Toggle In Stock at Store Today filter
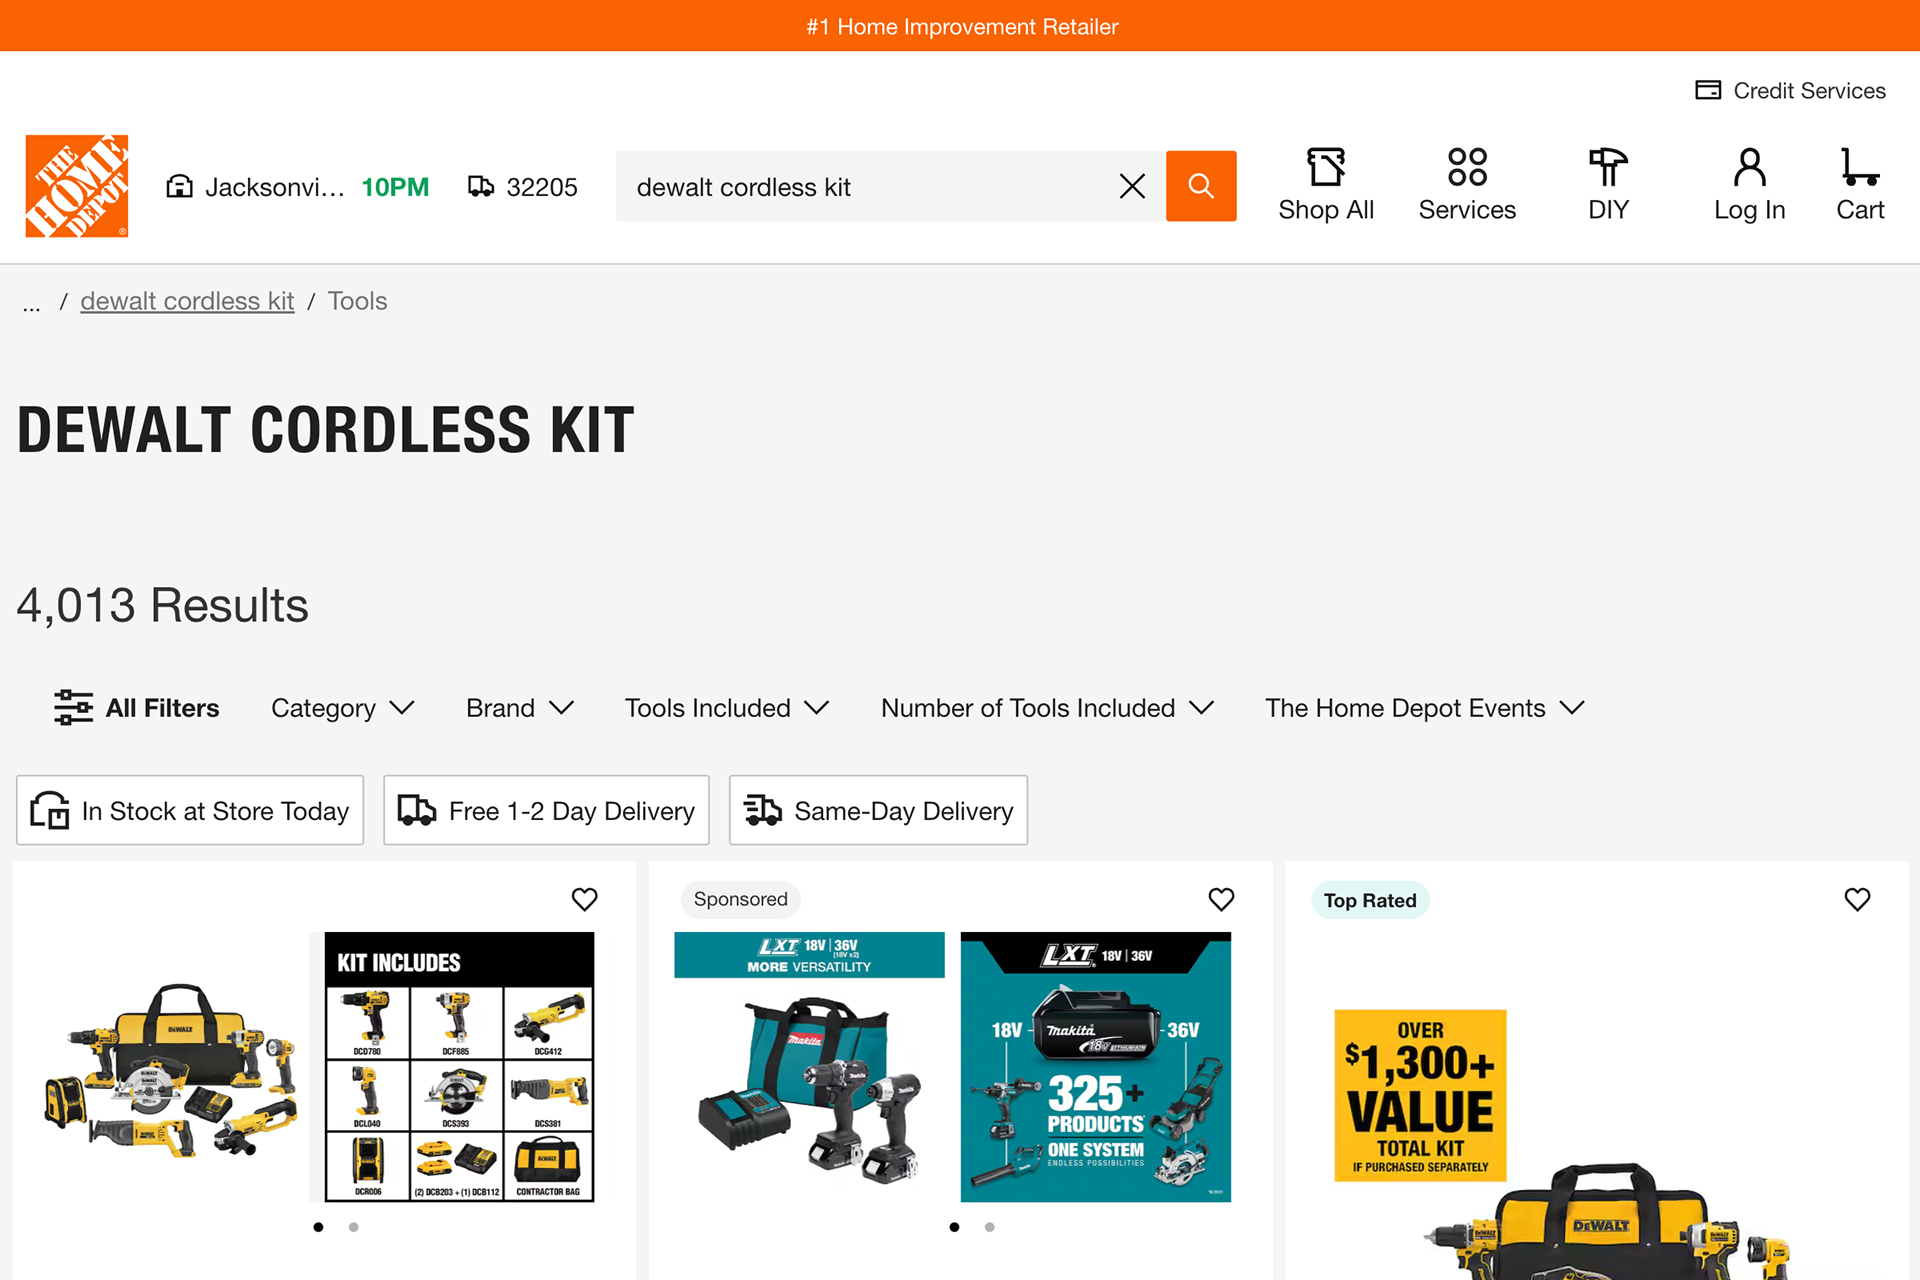The image size is (1920, 1280). [190, 810]
